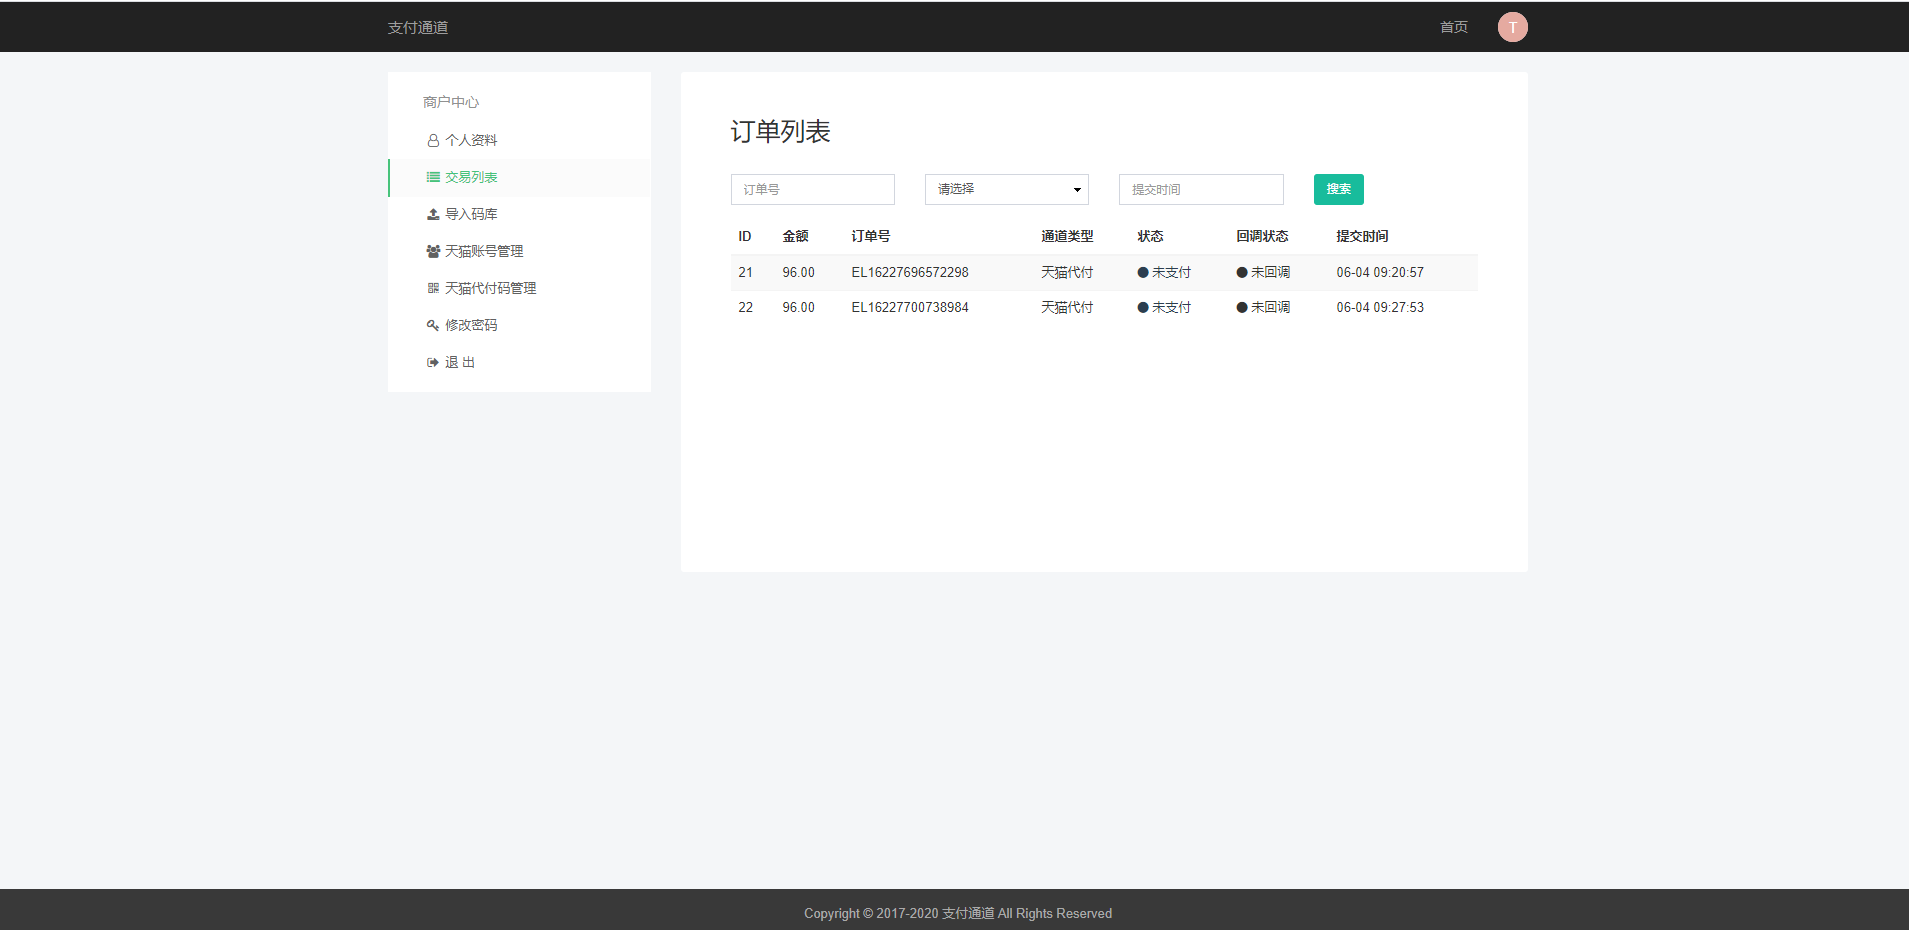The image size is (1909, 930).
Task: Click the 支付通道 brand link
Action: [x=418, y=27]
